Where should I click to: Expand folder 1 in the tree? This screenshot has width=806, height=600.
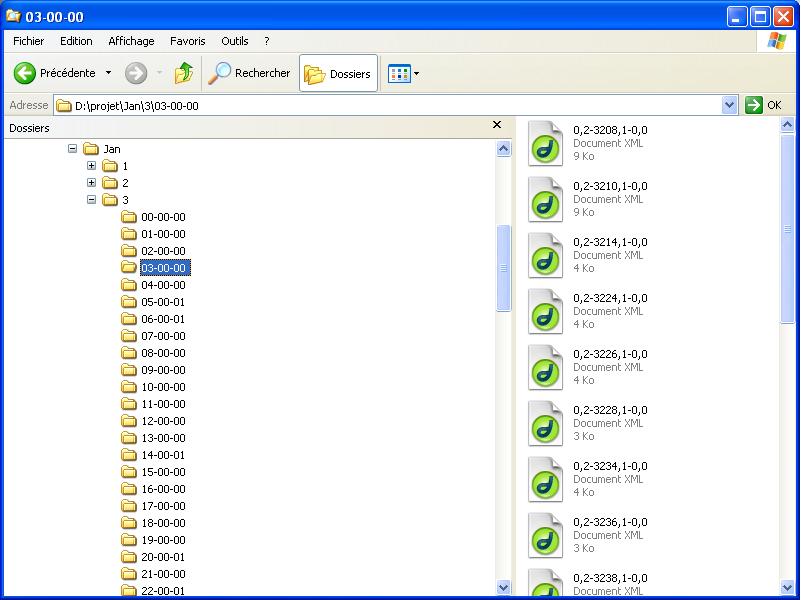91,166
